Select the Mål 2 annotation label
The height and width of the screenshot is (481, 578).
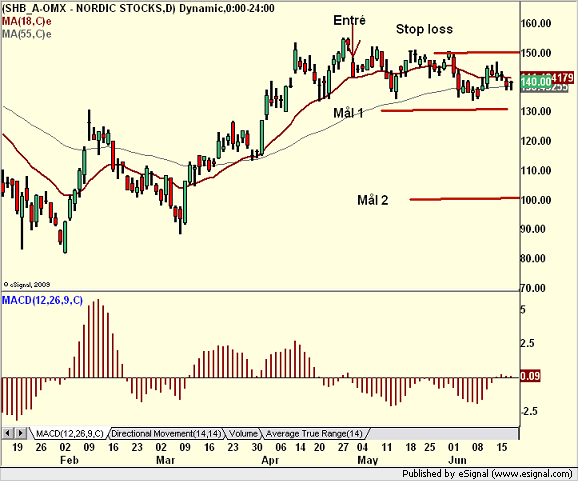click(373, 200)
